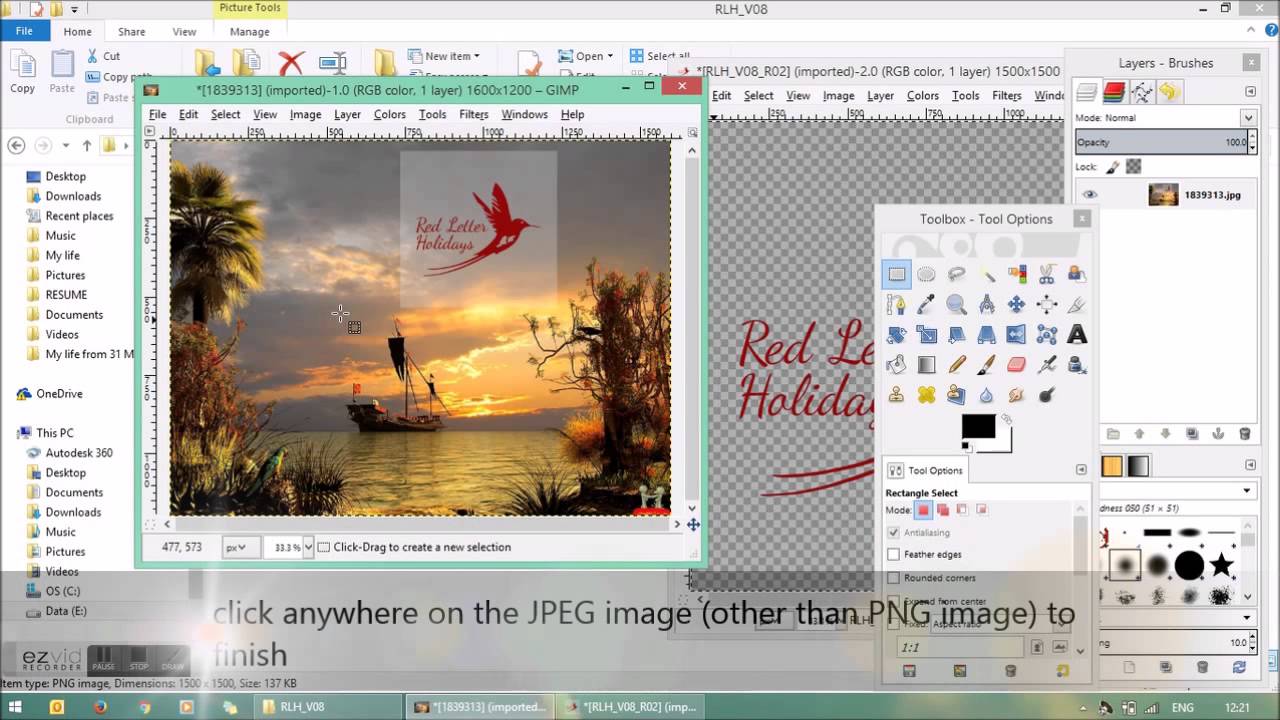Anchor the floating layer

tap(1218, 434)
